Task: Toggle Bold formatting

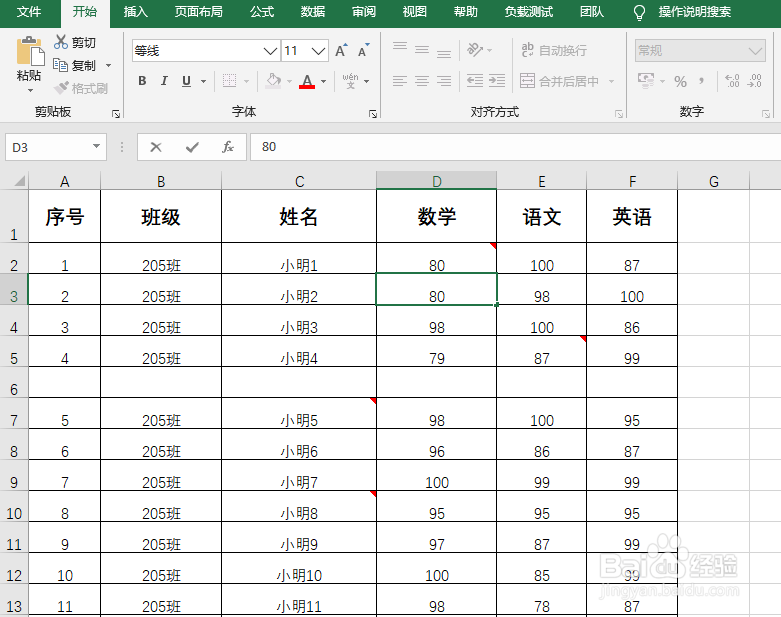Action: (142, 81)
